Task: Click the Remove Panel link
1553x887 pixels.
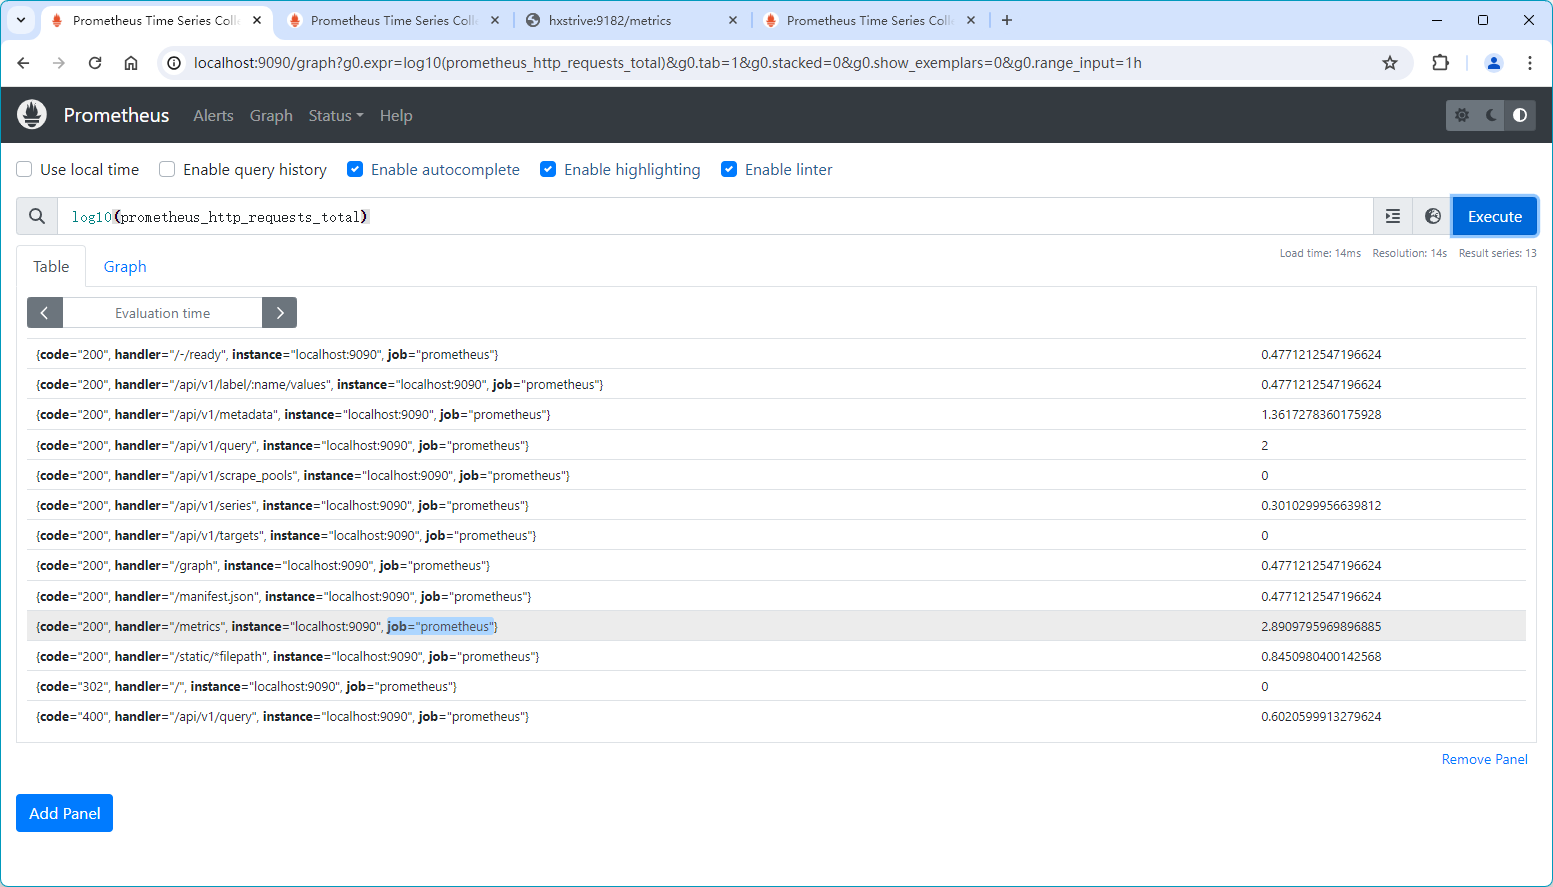Action: [x=1484, y=759]
